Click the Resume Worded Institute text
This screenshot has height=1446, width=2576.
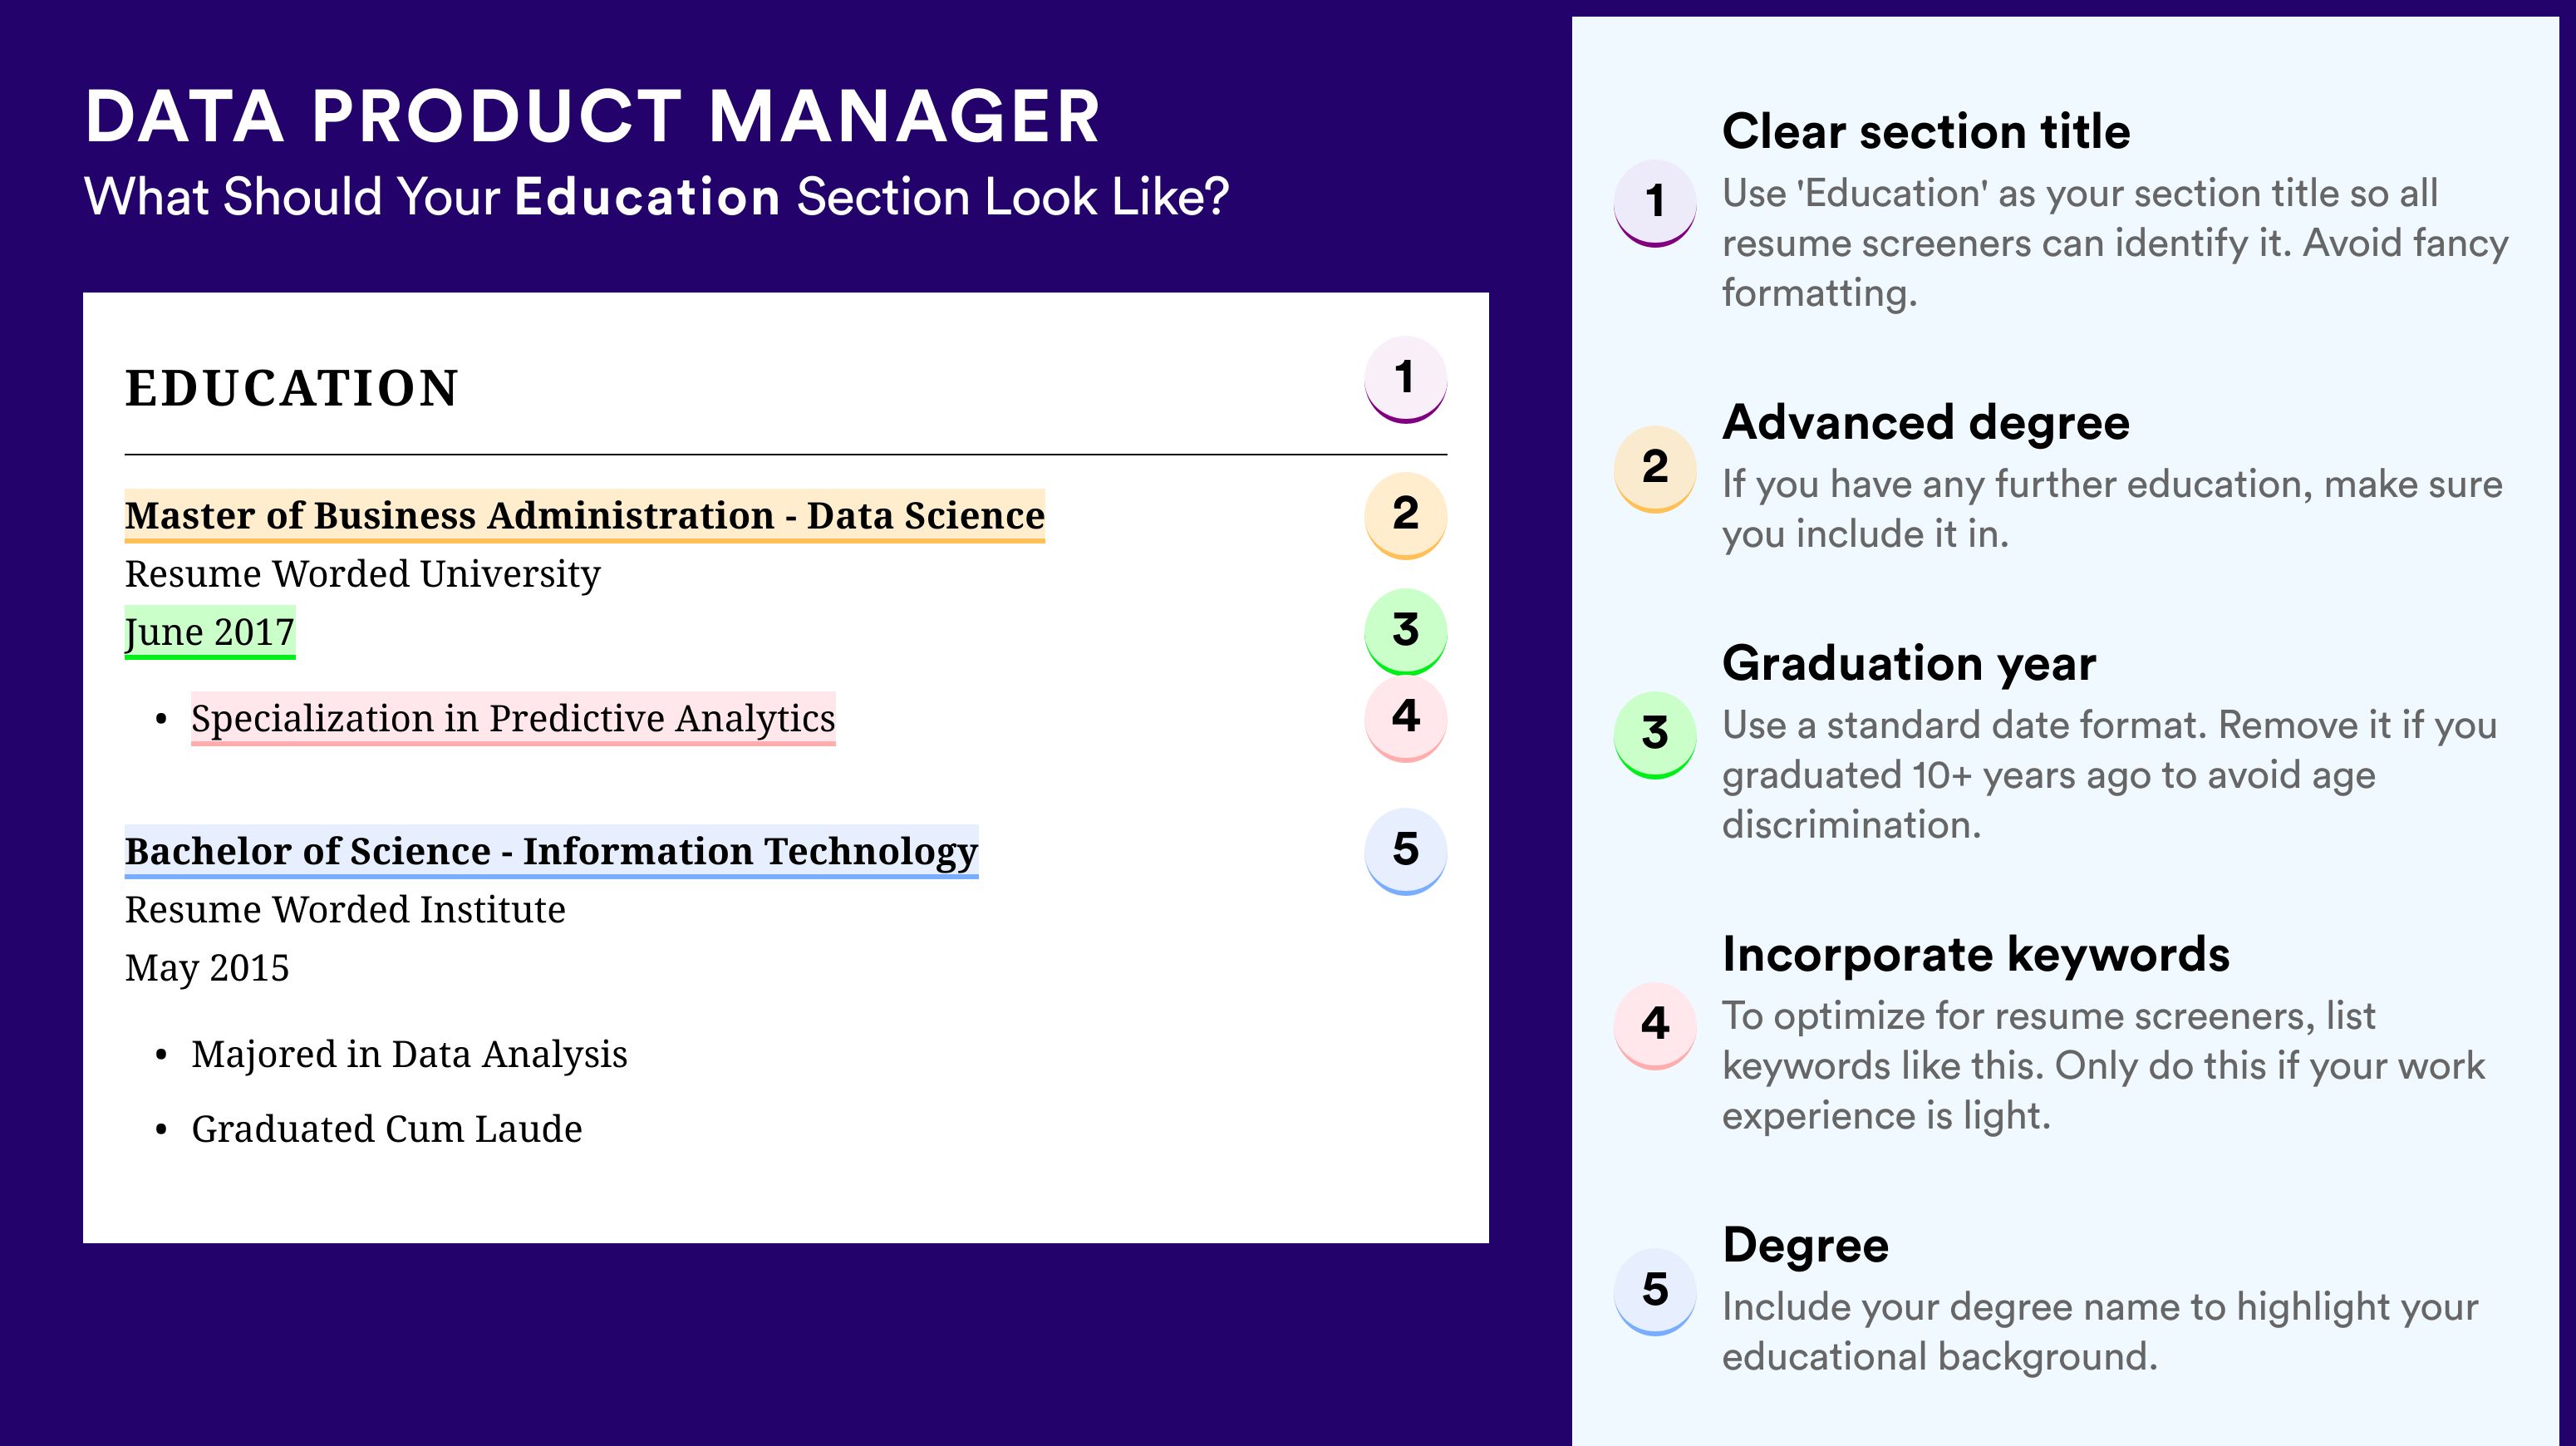pos(345,910)
